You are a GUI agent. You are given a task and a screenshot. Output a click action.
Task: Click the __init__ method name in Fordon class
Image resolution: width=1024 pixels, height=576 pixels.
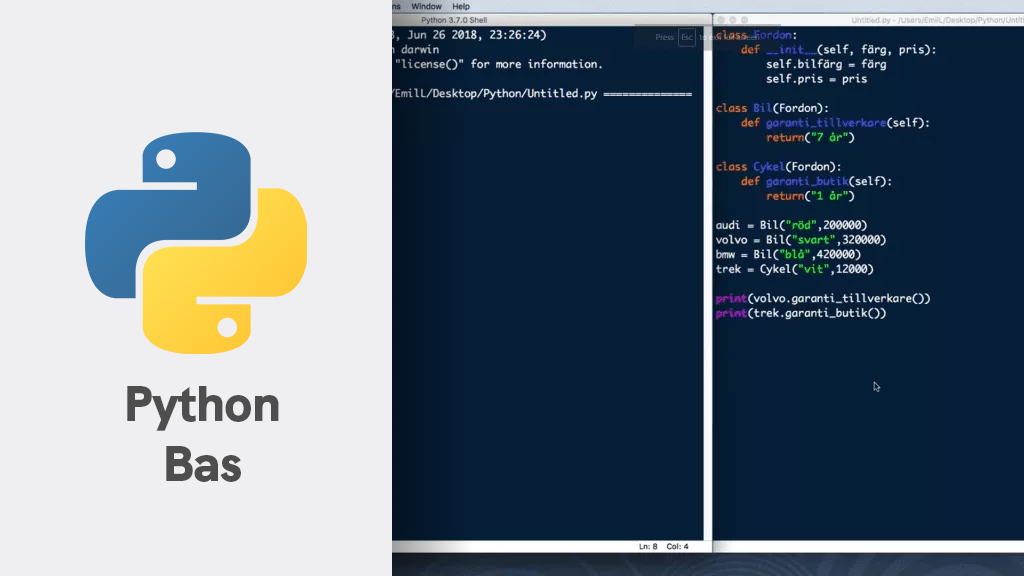point(790,49)
